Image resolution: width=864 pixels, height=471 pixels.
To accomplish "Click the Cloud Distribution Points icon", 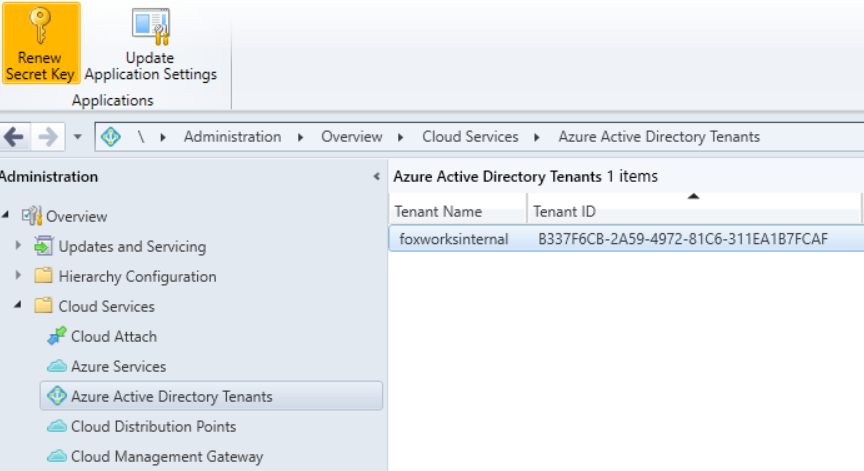I will tap(57, 426).
